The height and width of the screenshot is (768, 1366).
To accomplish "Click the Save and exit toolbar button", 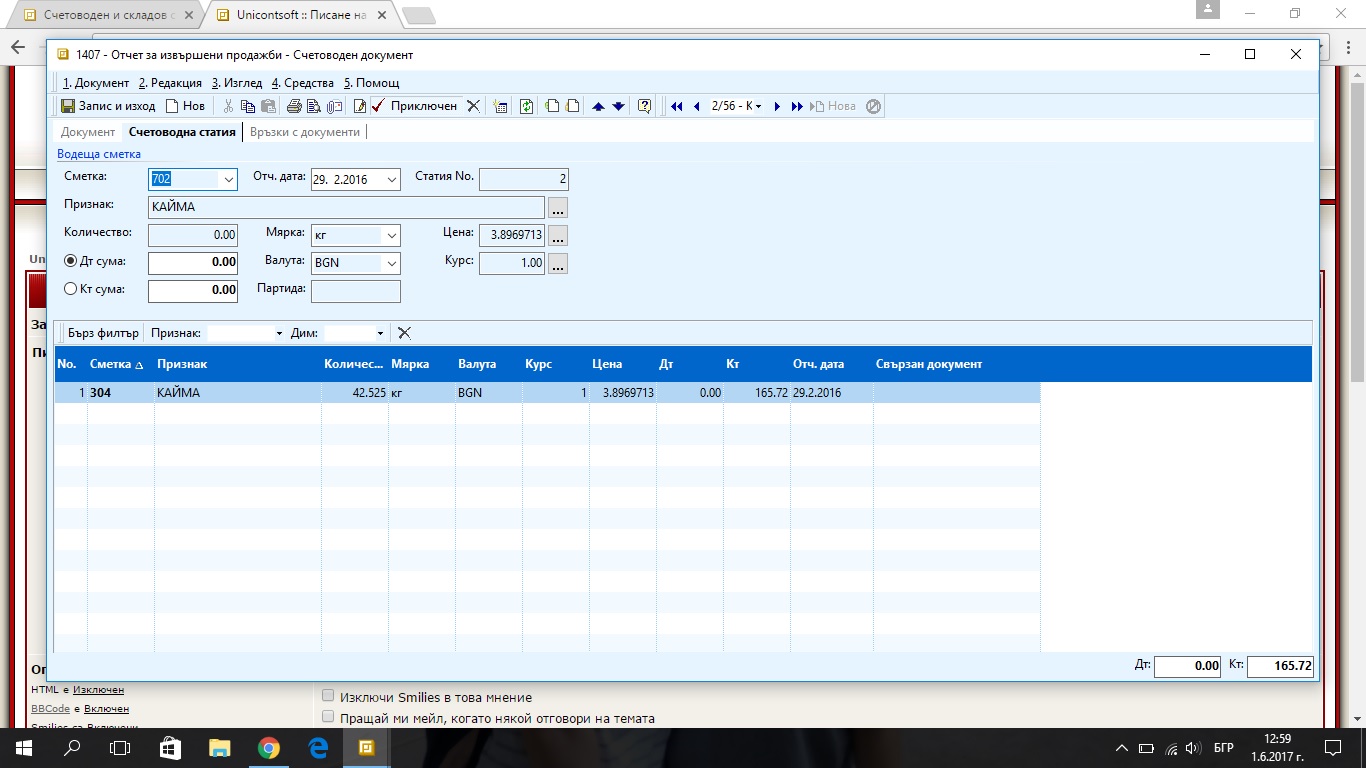I will (x=108, y=106).
